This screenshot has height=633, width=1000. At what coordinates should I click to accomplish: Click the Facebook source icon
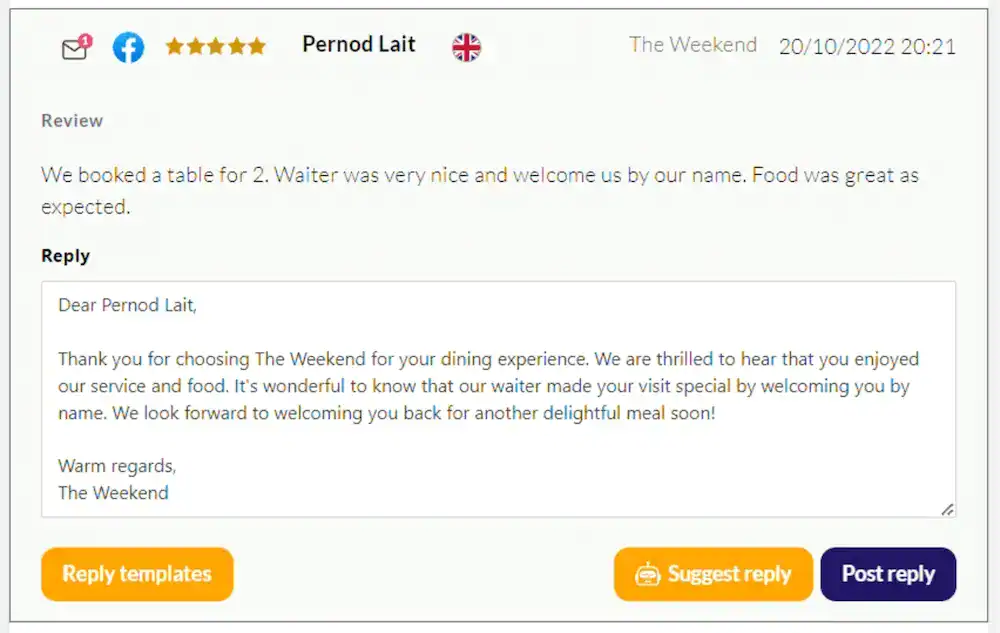click(128, 46)
